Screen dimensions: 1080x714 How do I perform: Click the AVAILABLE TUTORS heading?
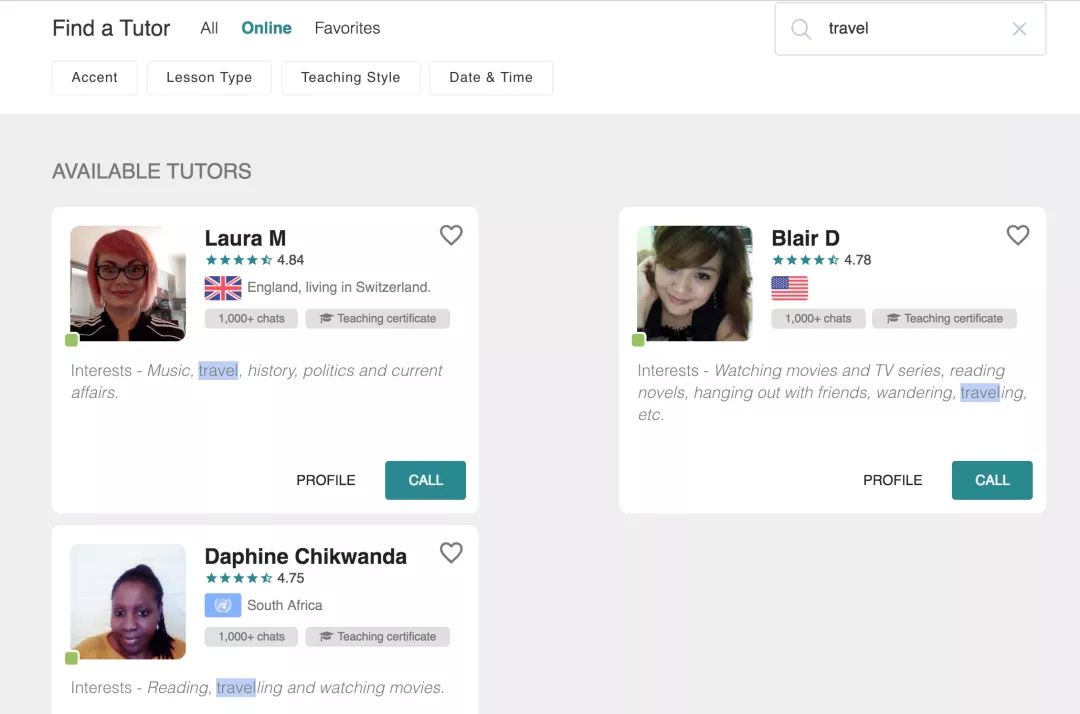pyautogui.click(x=152, y=171)
